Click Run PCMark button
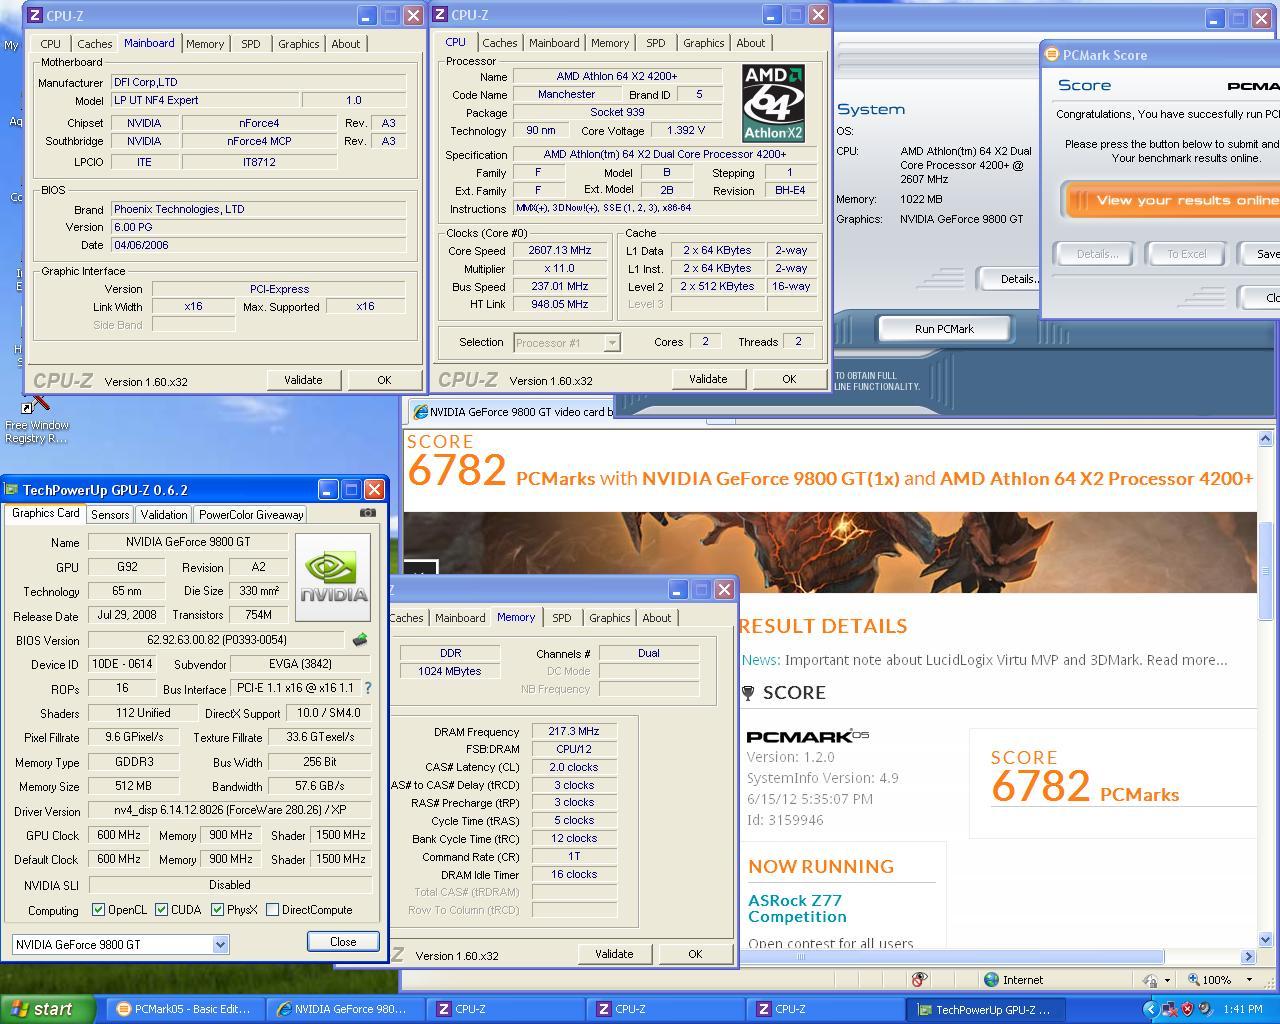The image size is (1280, 1024). click(x=944, y=329)
